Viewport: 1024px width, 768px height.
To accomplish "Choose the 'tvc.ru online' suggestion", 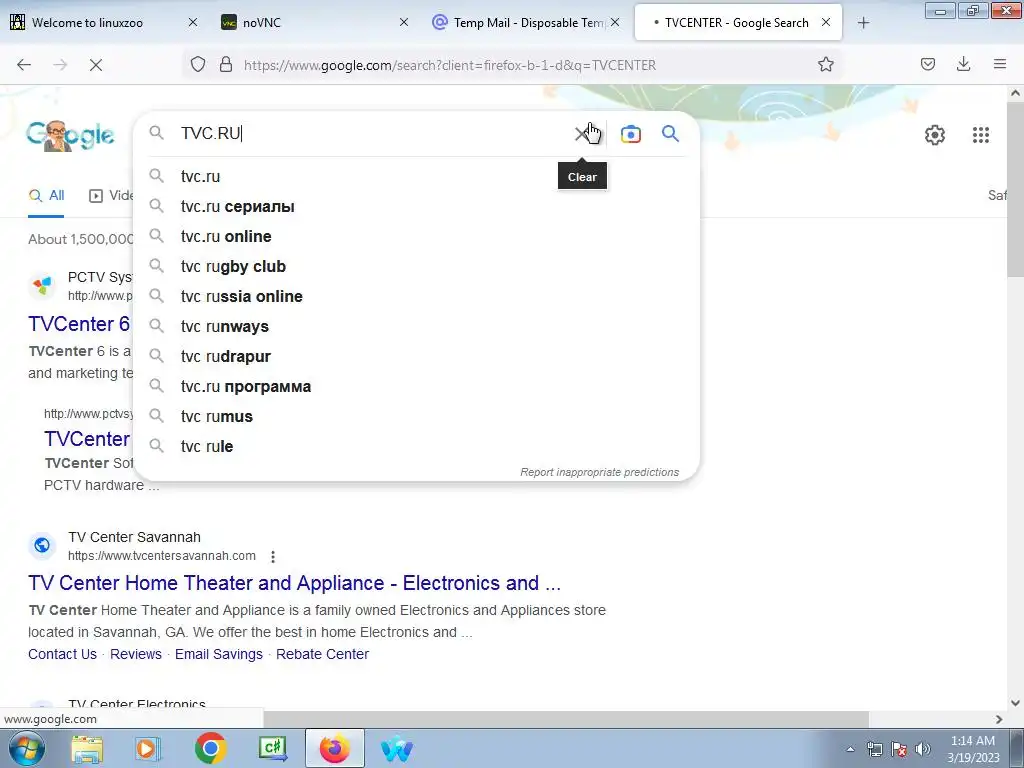I will click(416, 236).
